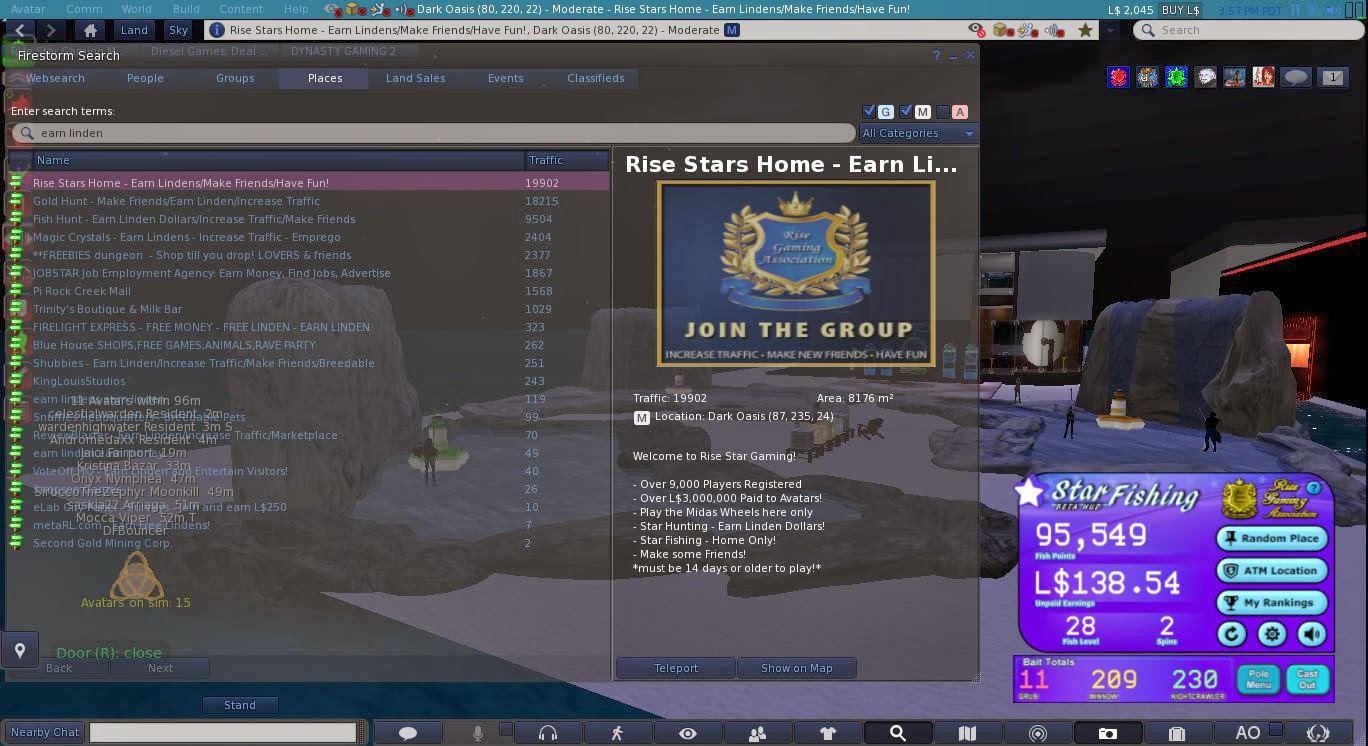Open the Build menu
Viewport: 1368px width, 746px height.
point(186,9)
